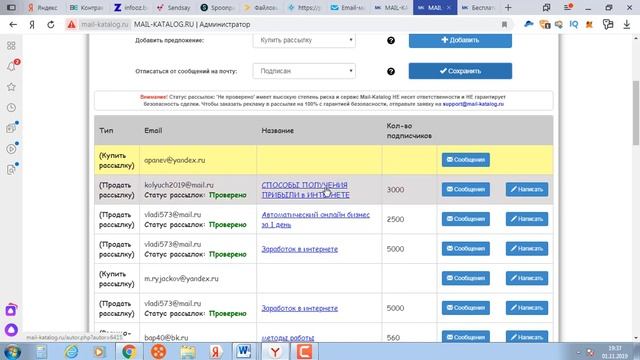Open "Подписан" subscription dropdown
640x360 pixels.
pos(304,71)
